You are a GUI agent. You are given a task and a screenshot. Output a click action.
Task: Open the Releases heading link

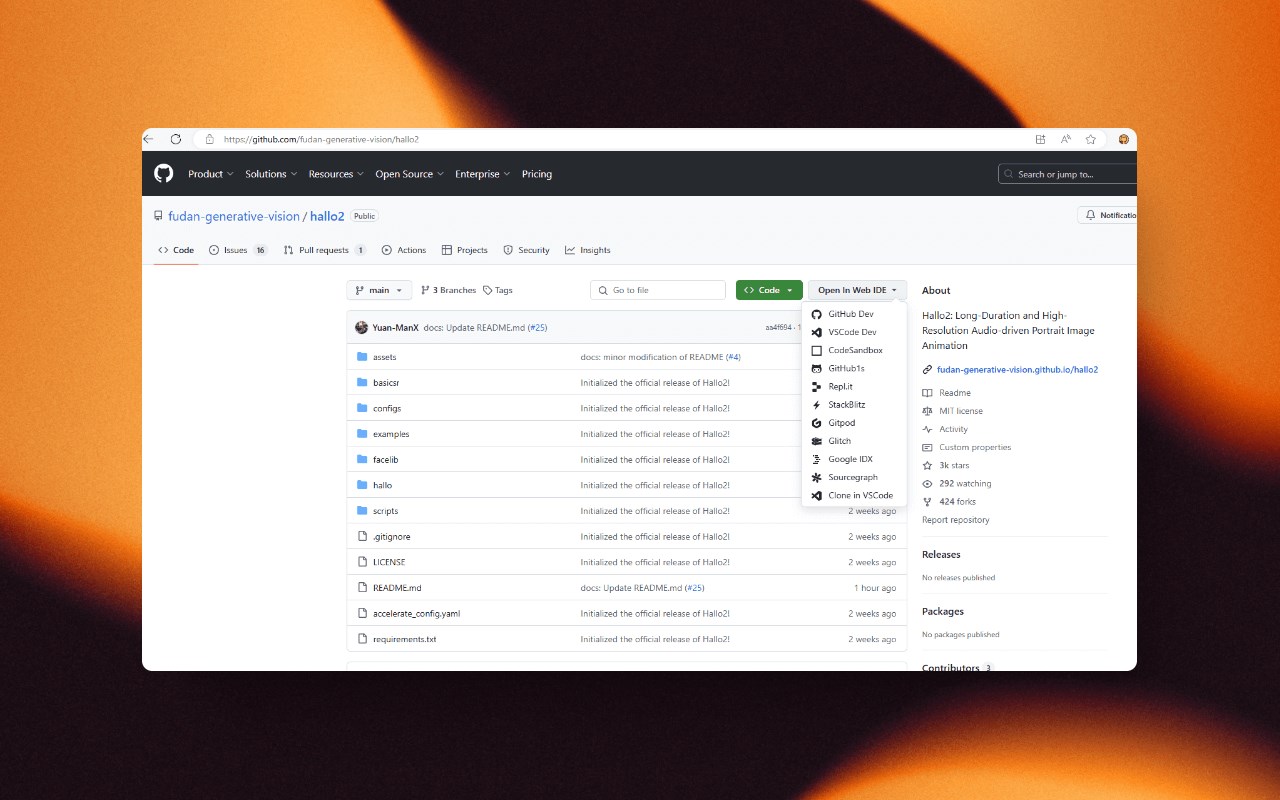(941, 554)
